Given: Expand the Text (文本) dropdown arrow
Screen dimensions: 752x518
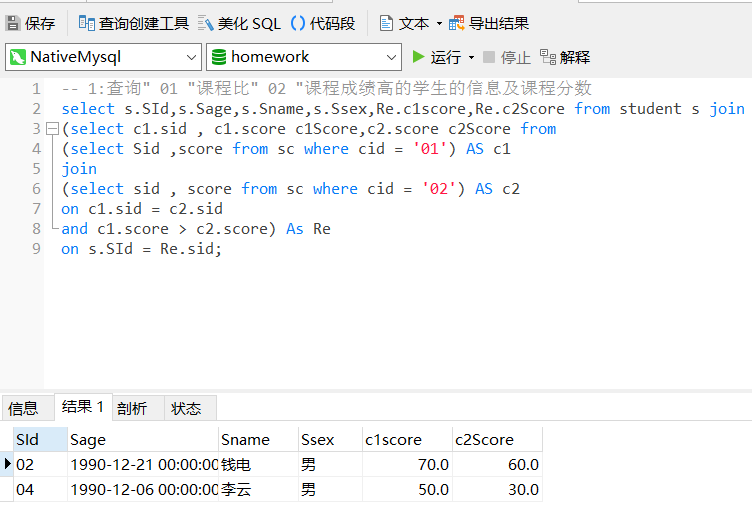Looking at the screenshot, I should pos(439,23).
